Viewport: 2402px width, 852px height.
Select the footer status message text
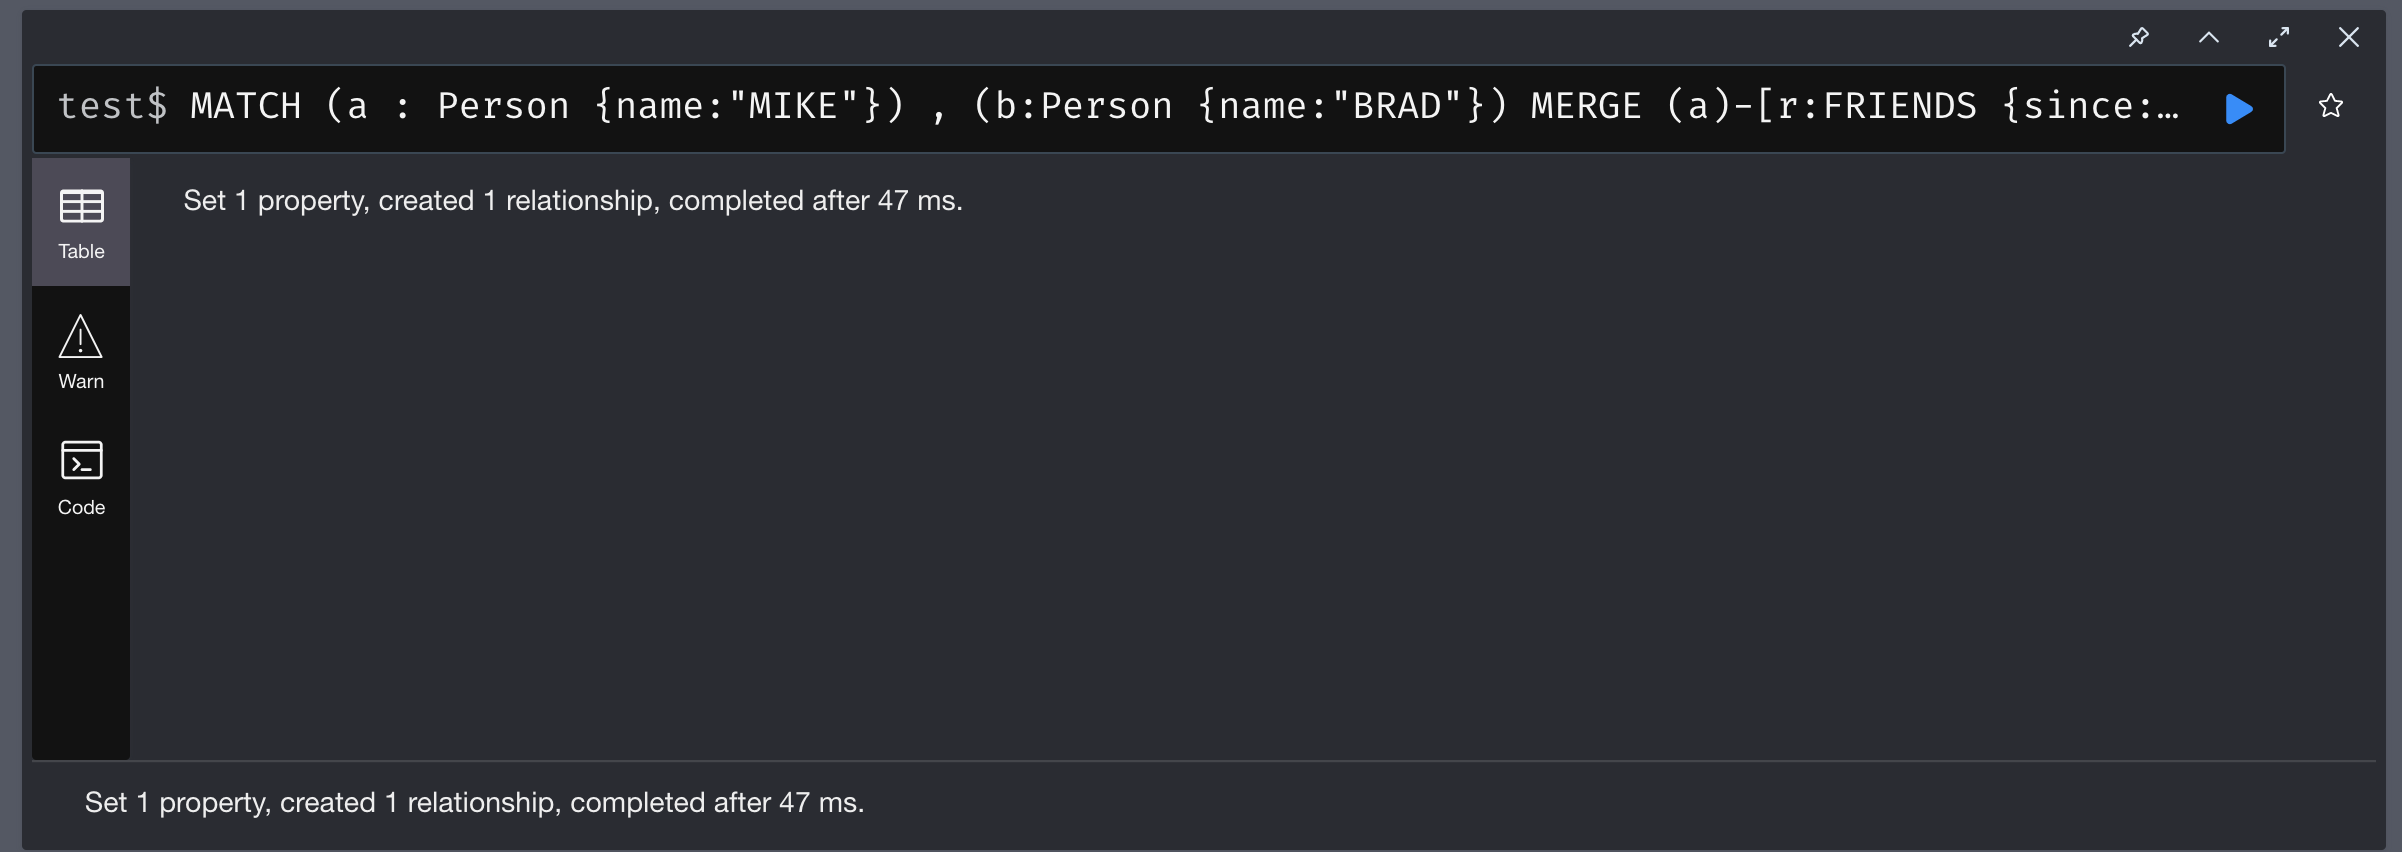pyautogui.click(x=474, y=803)
